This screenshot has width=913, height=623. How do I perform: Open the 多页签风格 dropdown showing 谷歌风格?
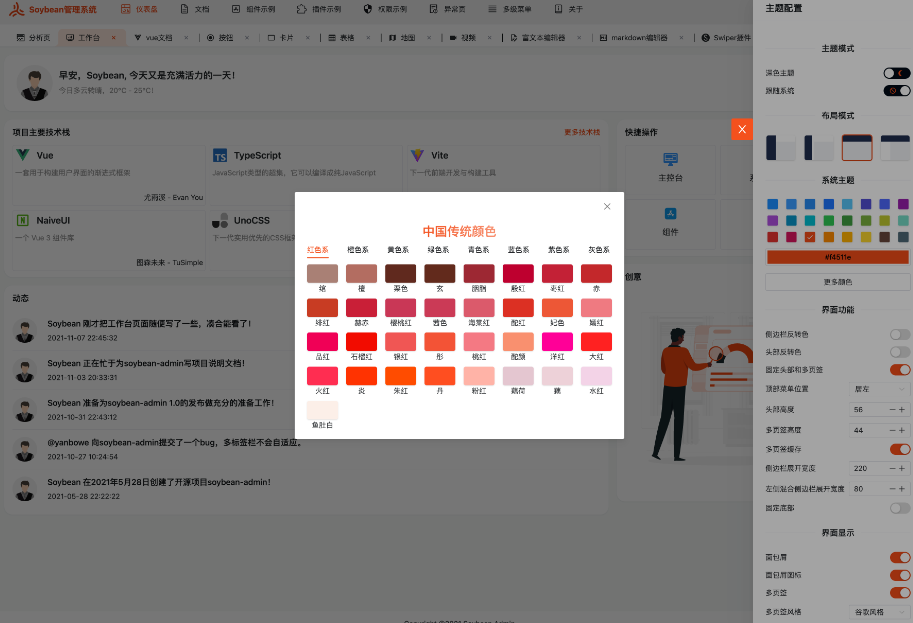click(879, 612)
